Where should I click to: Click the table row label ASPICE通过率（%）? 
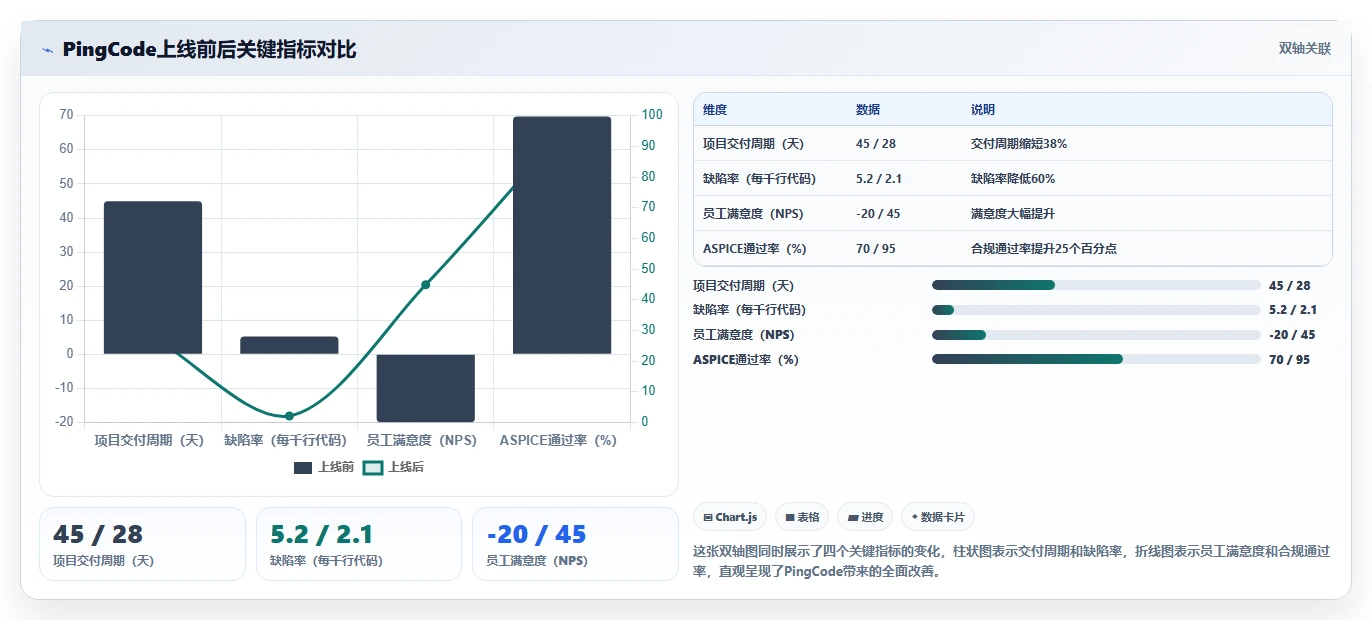point(755,249)
